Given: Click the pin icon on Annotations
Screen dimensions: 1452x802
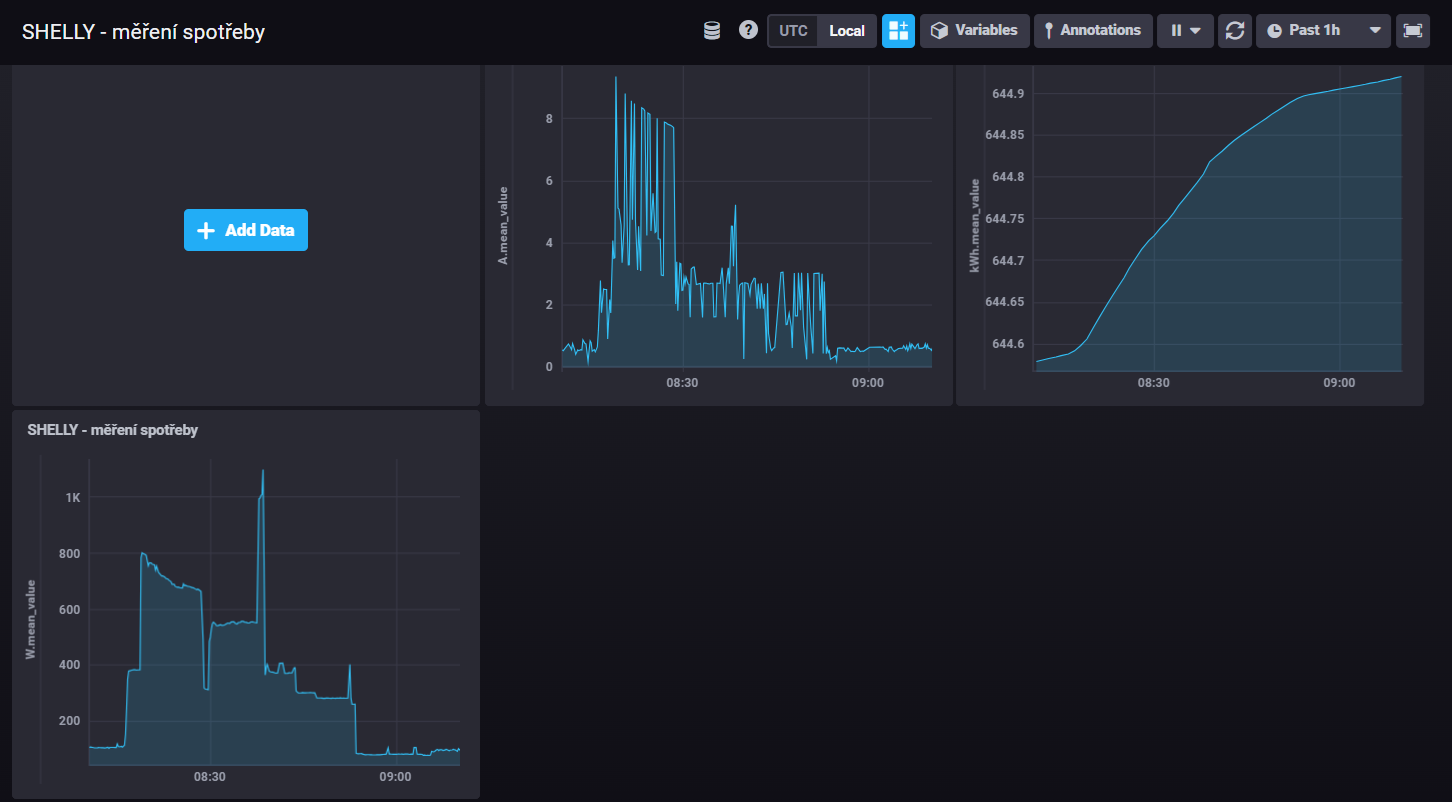Looking at the screenshot, I should point(1048,31).
